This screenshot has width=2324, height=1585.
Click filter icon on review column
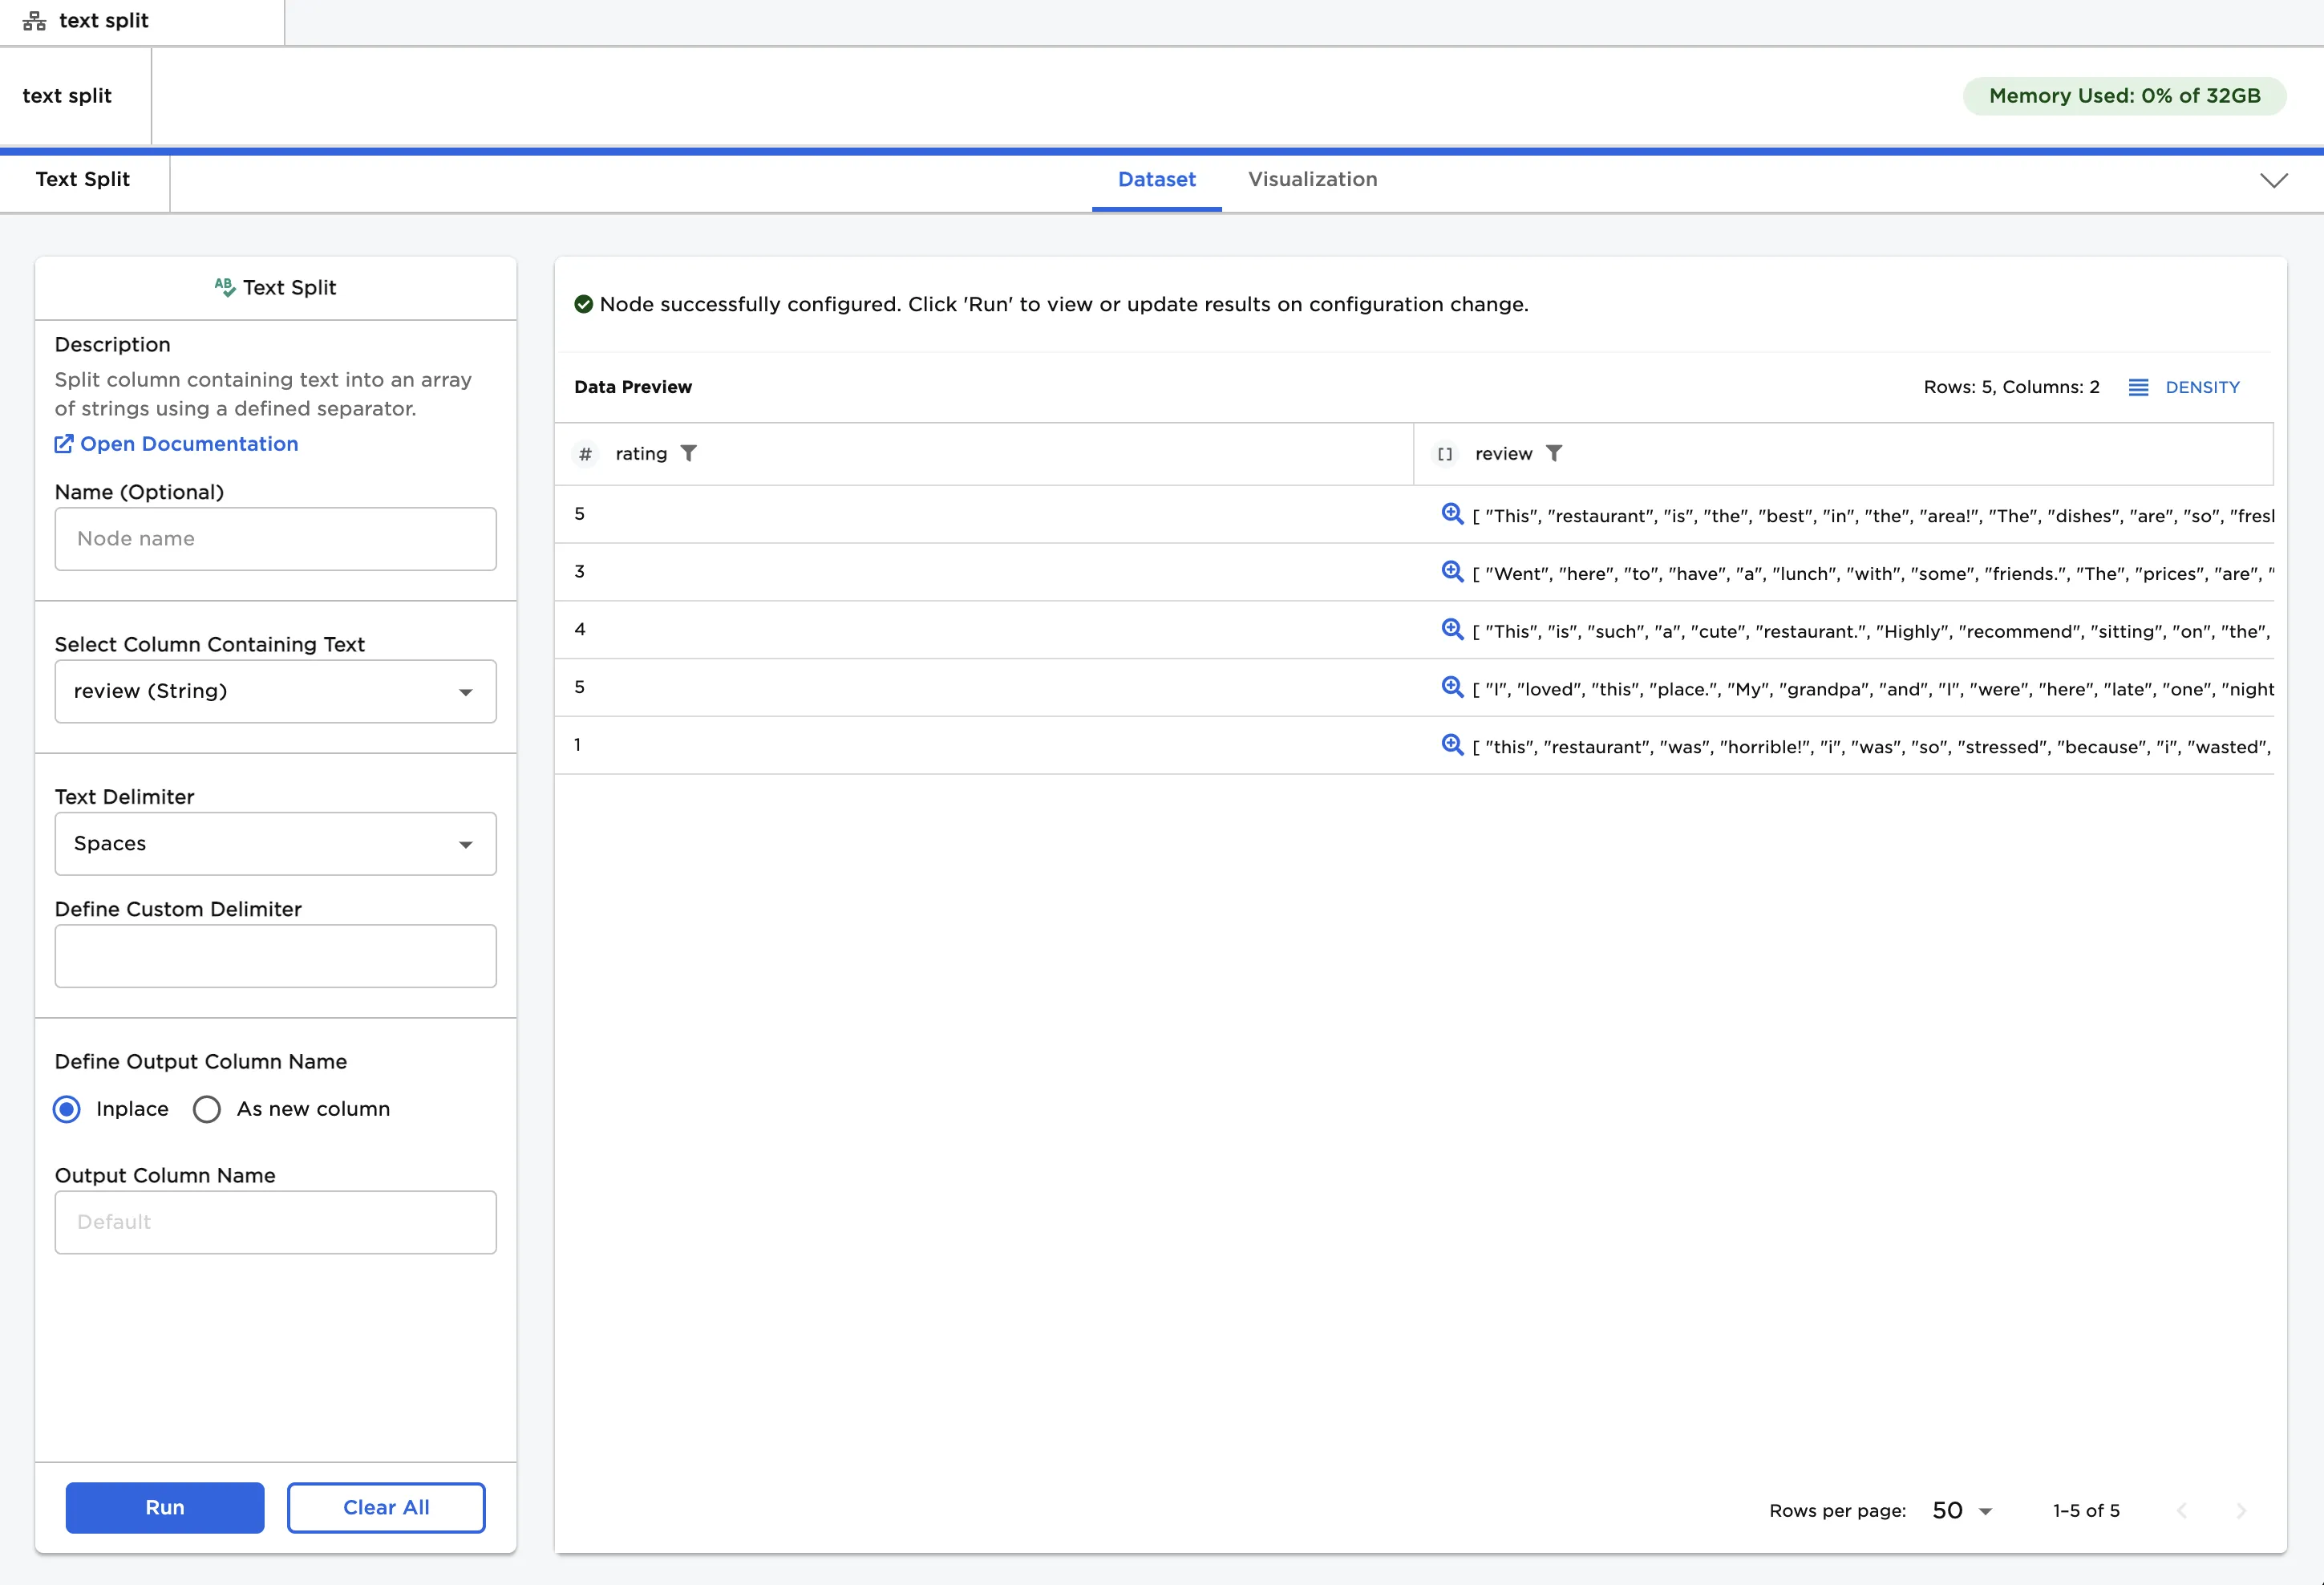[x=1553, y=454]
